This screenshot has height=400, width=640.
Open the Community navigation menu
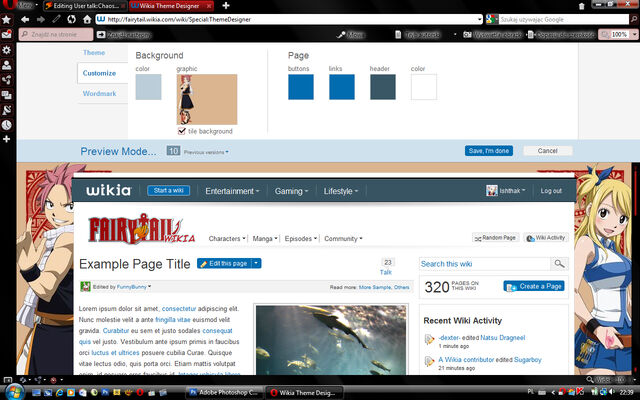tap(343, 239)
